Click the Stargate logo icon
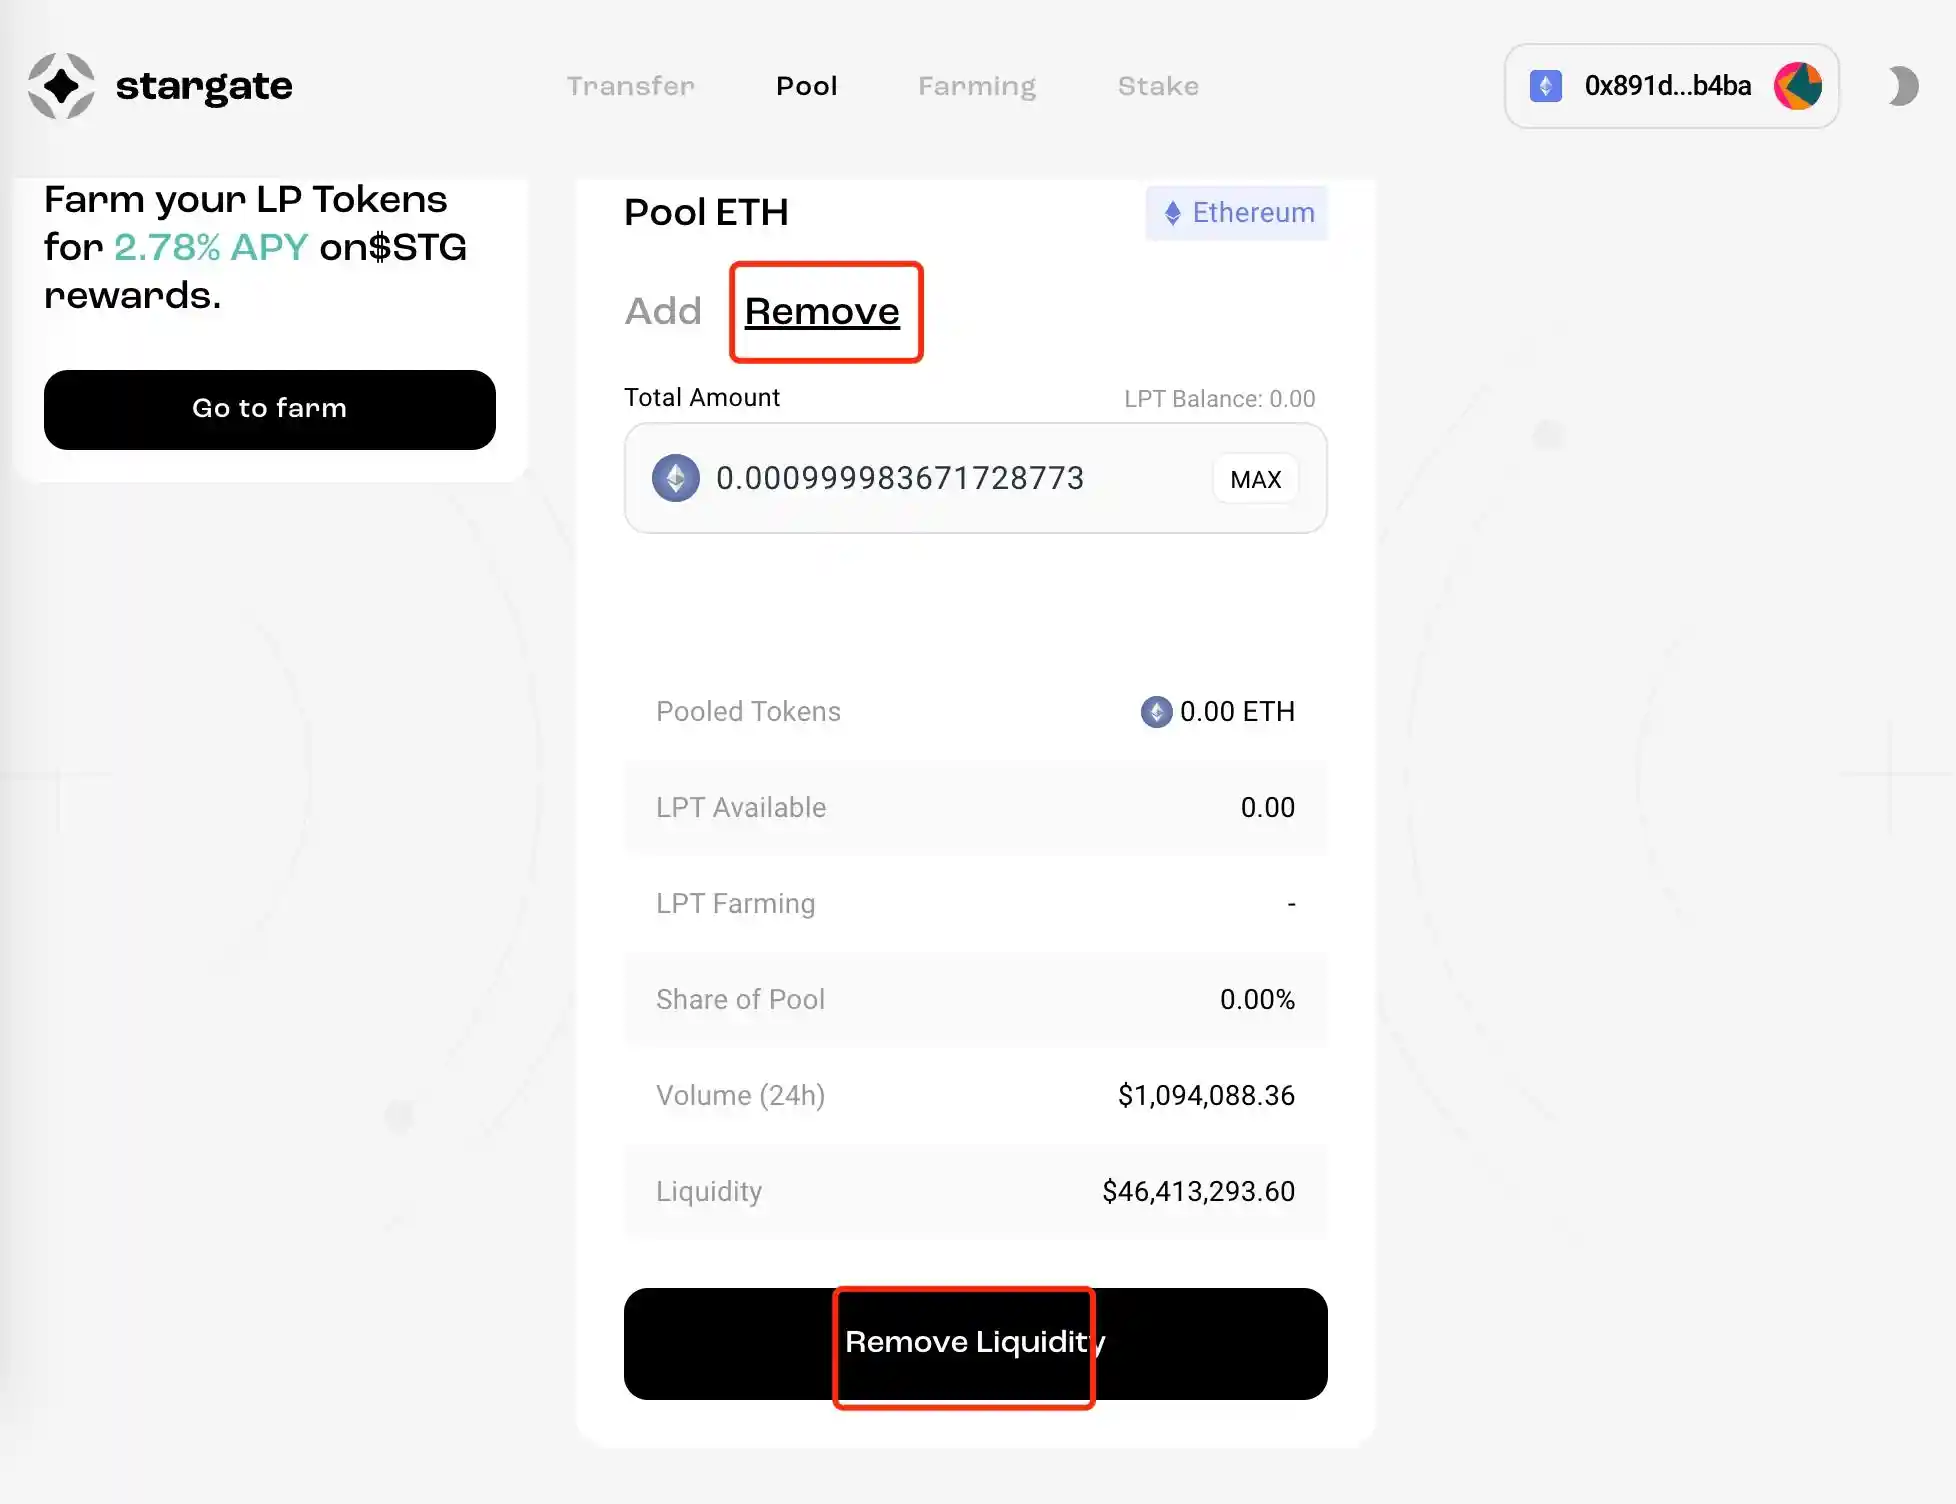Viewport: 1956px width, 1504px height. click(61, 86)
